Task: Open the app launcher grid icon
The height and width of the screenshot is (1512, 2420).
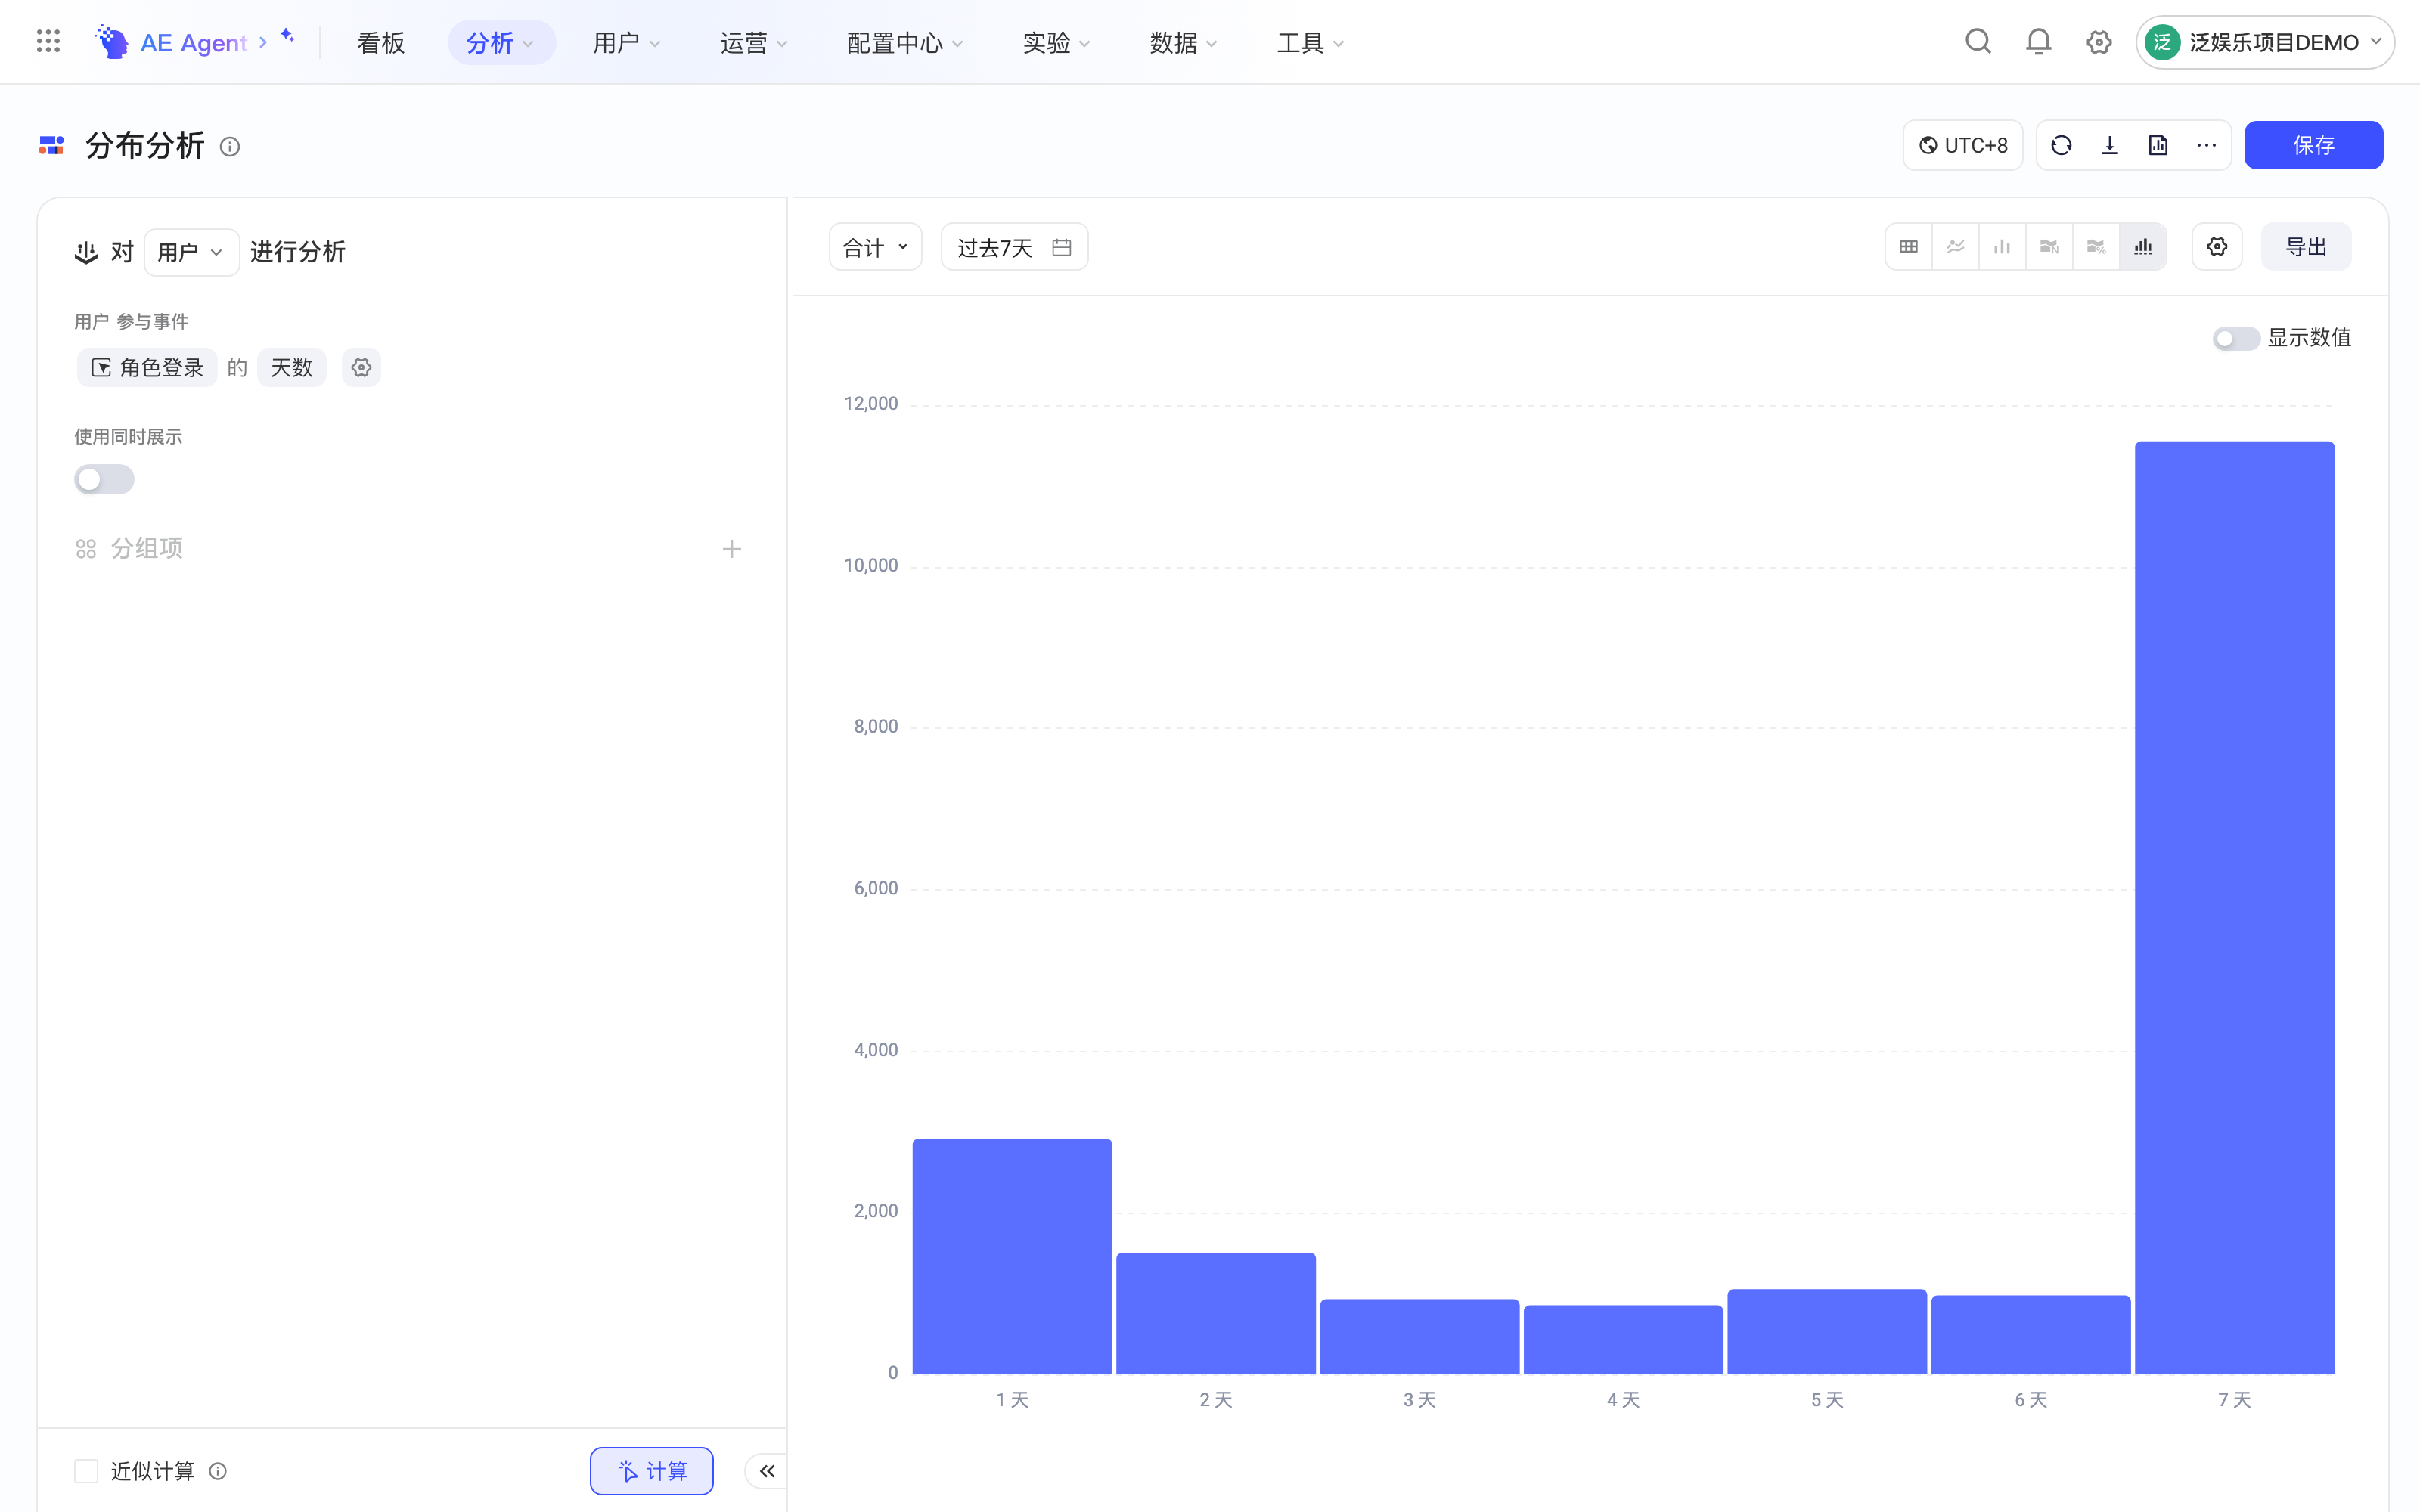Action: [48, 41]
